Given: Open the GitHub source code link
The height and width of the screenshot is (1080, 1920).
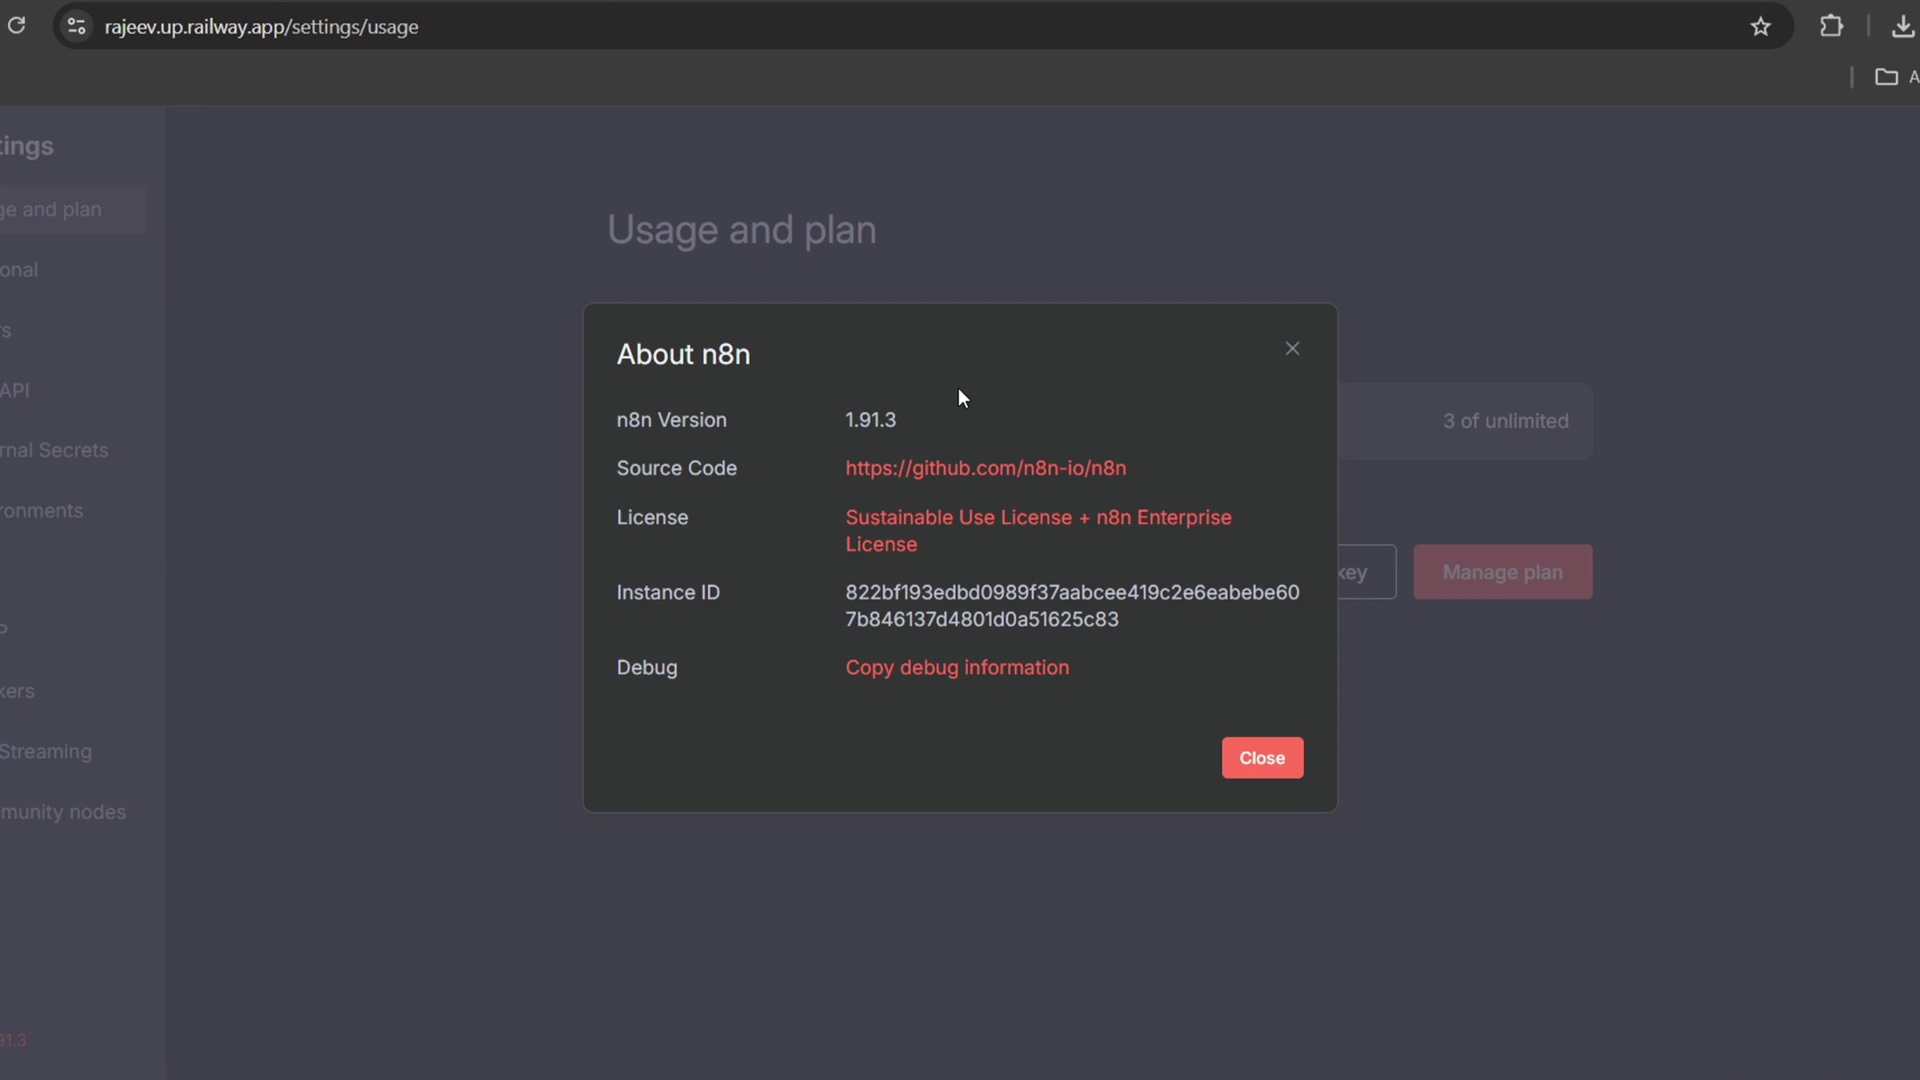Looking at the screenshot, I should click(985, 468).
